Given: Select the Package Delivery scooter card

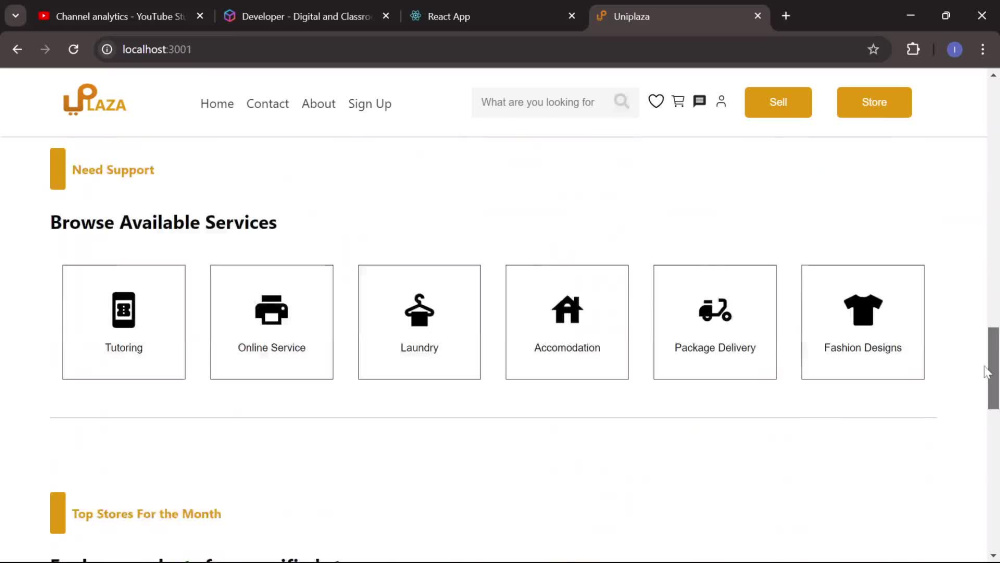Looking at the screenshot, I should pos(715,322).
